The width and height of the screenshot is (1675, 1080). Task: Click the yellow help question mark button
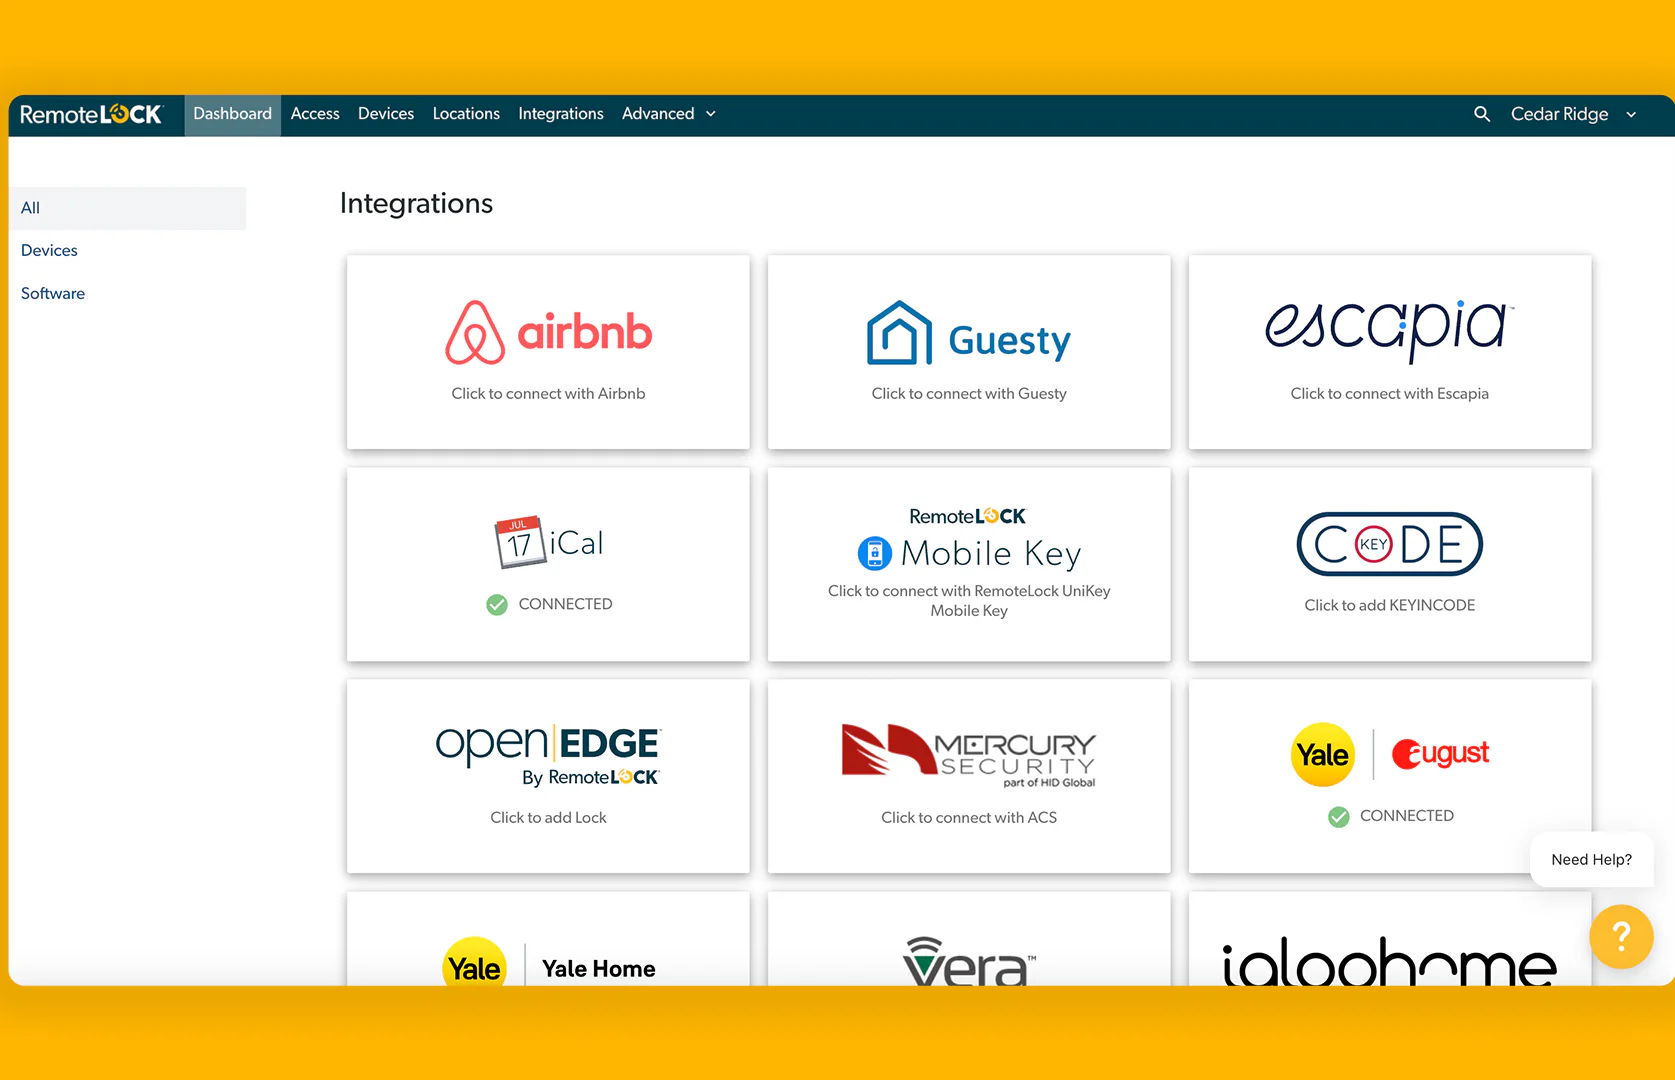click(x=1621, y=936)
